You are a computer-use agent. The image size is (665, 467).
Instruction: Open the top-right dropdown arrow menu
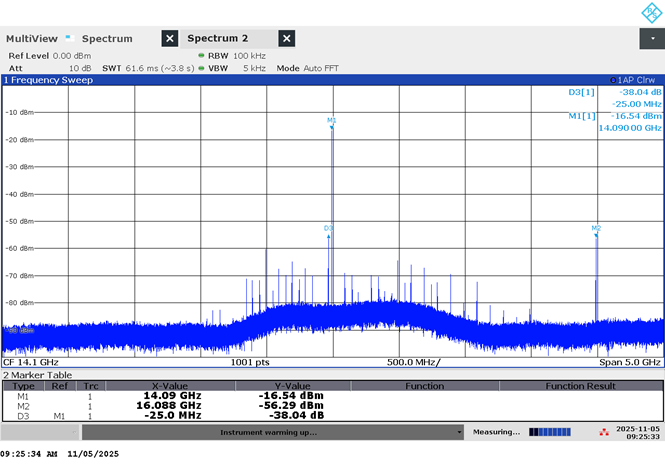point(652,39)
